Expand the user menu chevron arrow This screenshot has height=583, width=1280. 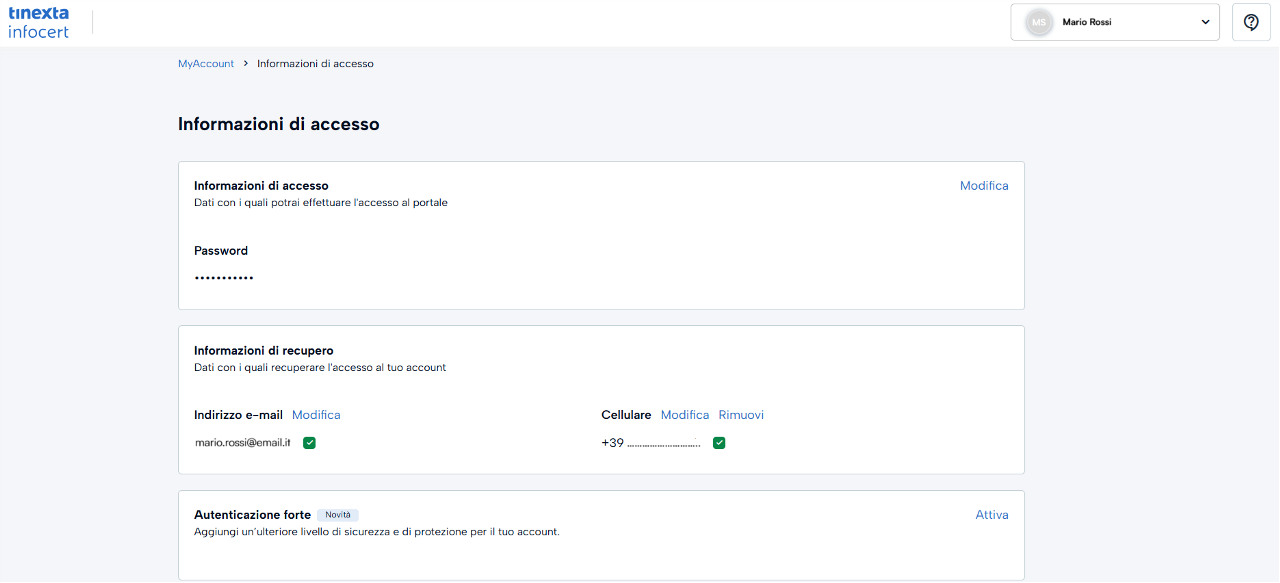pyautogui.click(x=1205, y=22)
